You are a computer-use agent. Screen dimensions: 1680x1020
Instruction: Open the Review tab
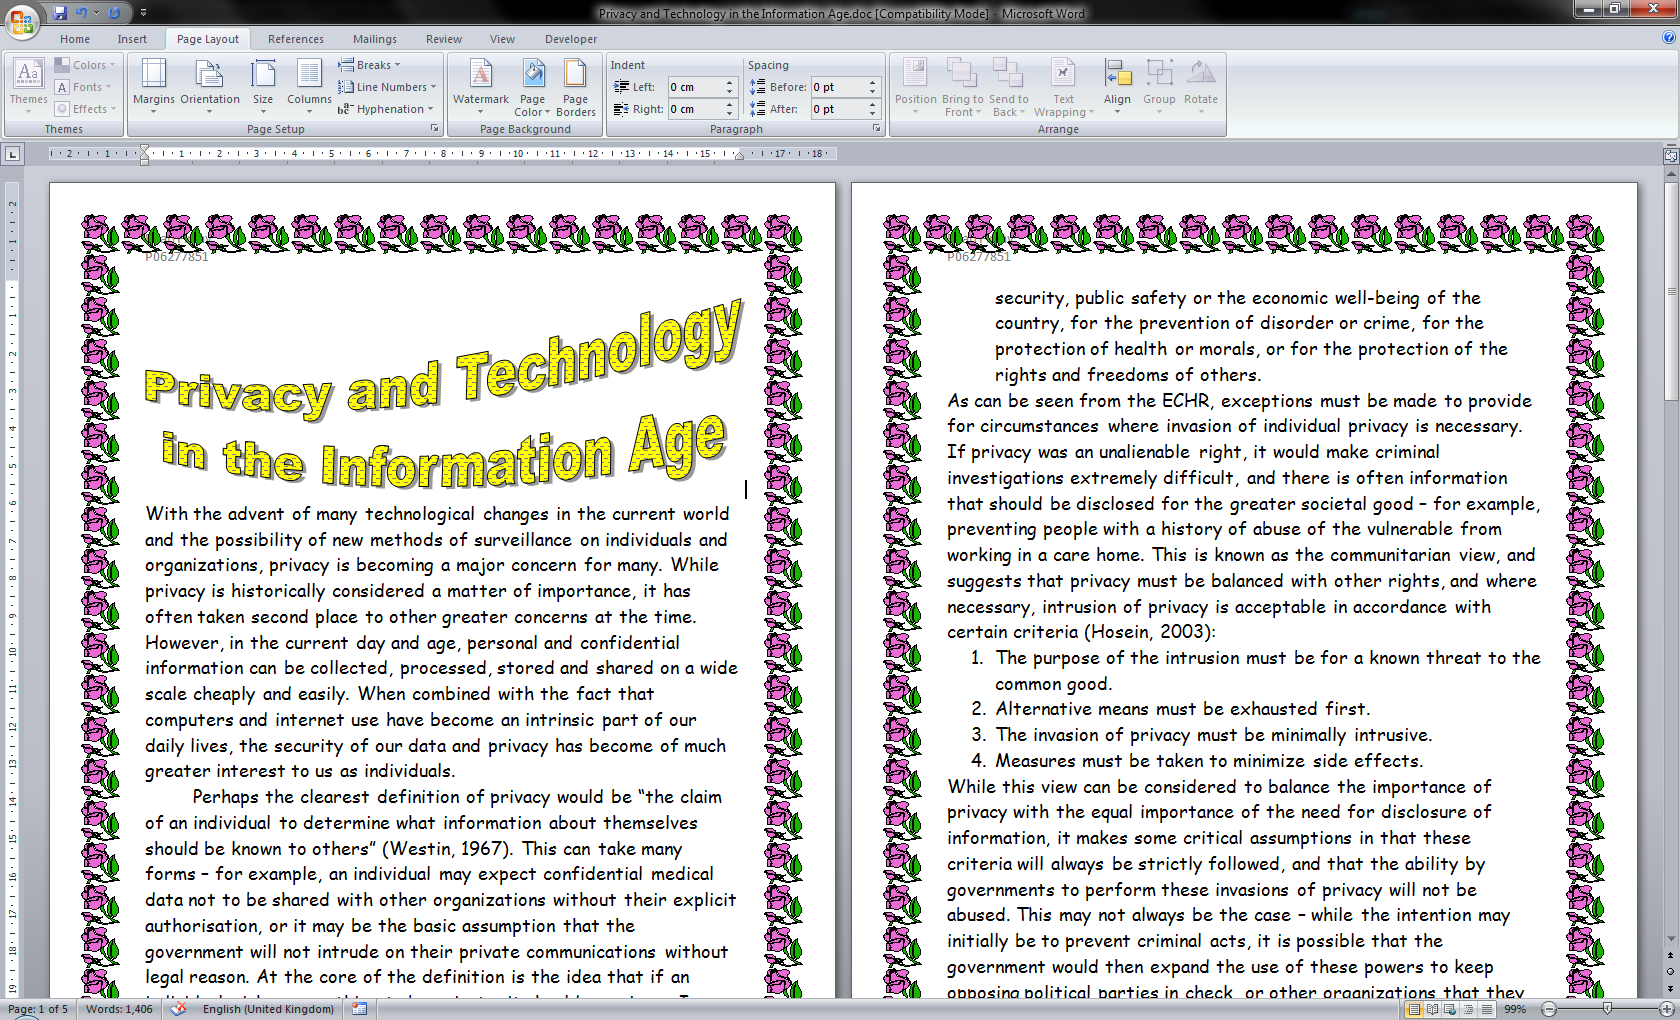(x=443, y=39)
